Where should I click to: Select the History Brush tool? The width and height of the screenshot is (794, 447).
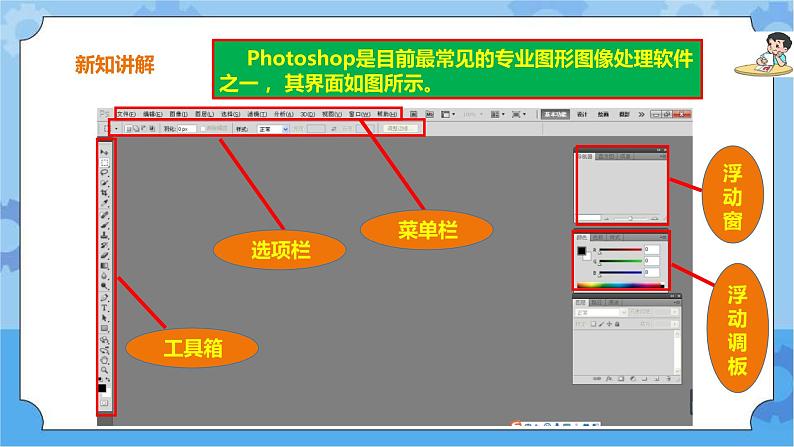(104, 245)
